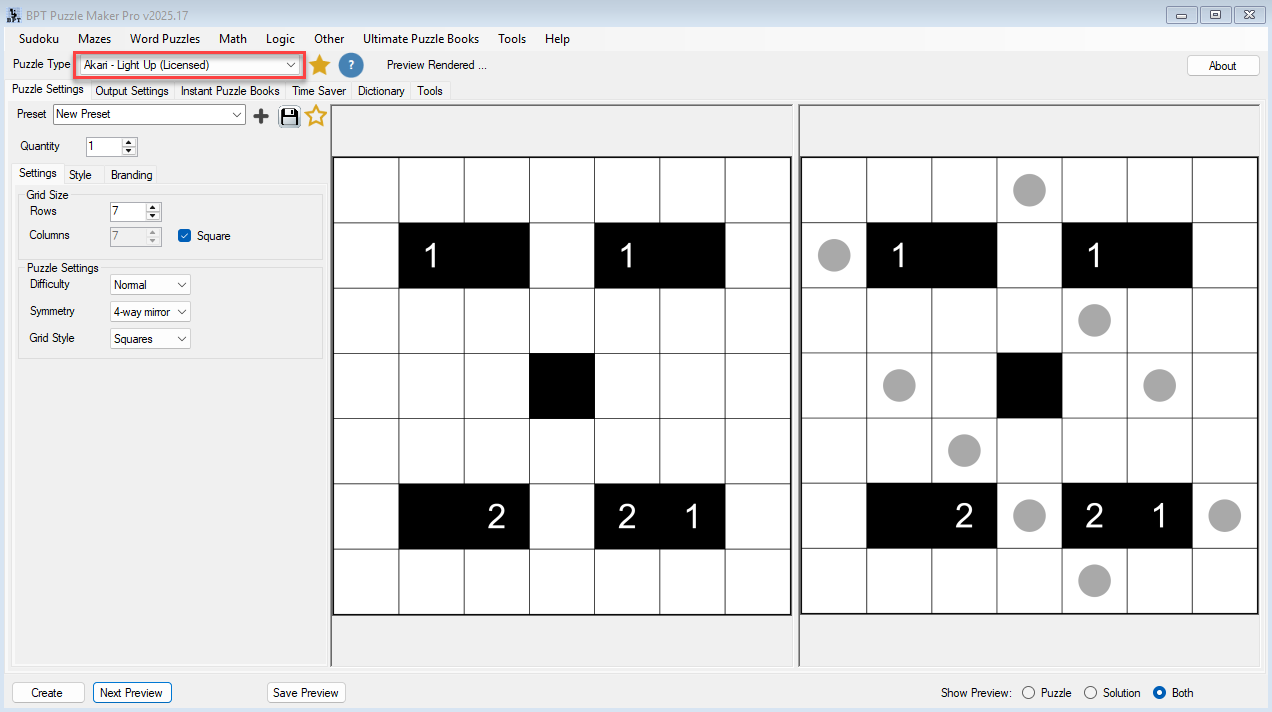This screenshot has width=1272, height=712.
Task: Open the blue question mark help icon
Action: pos(350,66)
